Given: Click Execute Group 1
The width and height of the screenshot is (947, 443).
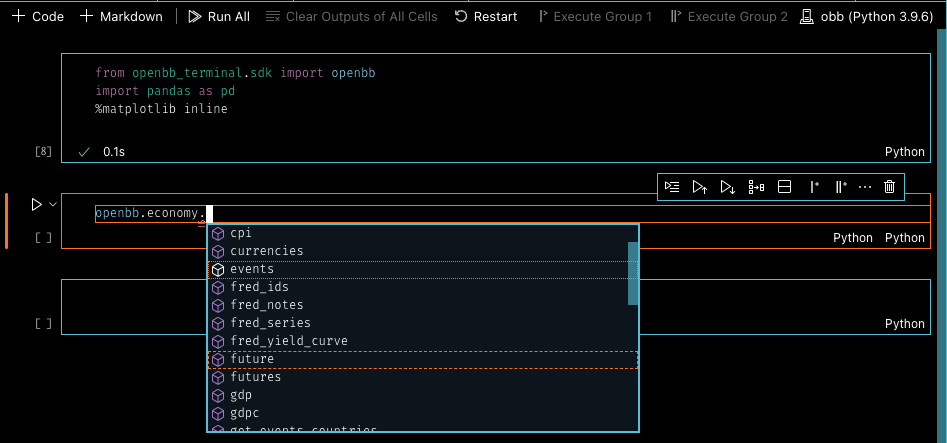Looking at the screenshot, I should 595,16.
